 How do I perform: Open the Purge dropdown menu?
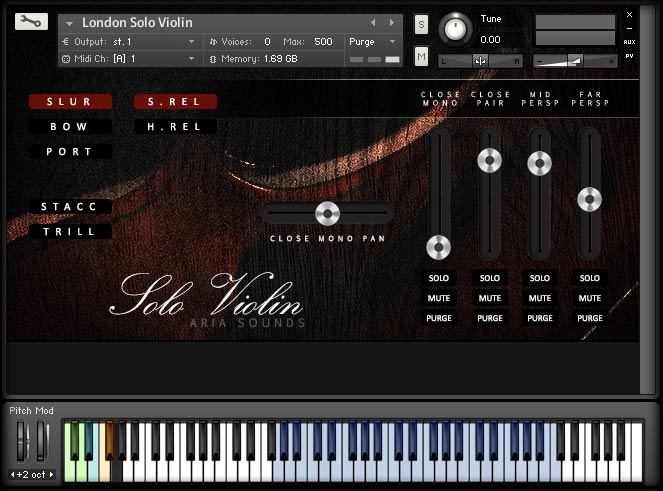point(373,41)
